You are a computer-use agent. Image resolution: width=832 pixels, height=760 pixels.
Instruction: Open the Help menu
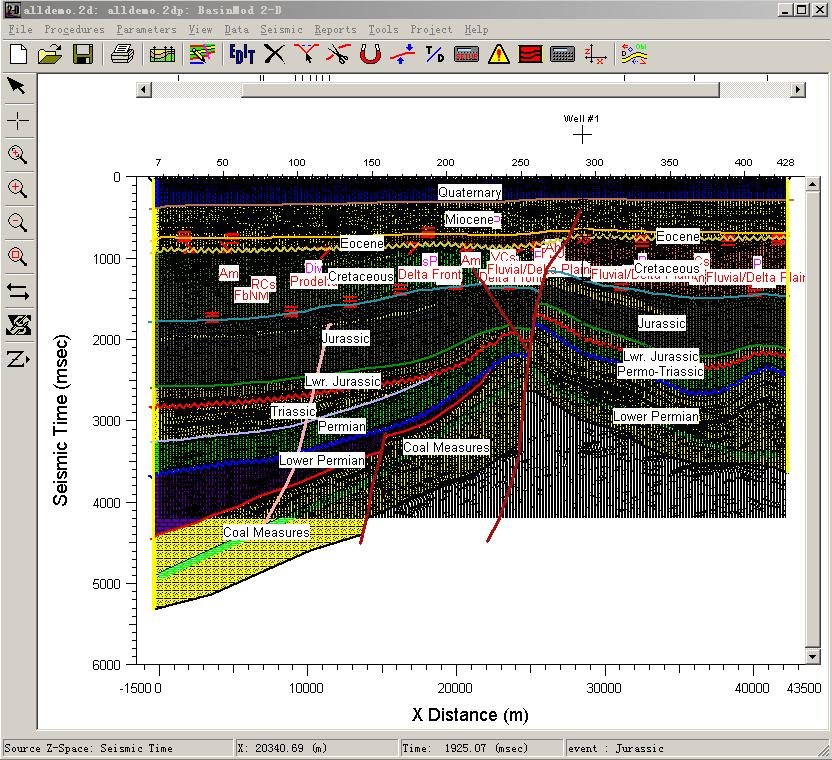point(476,30)
